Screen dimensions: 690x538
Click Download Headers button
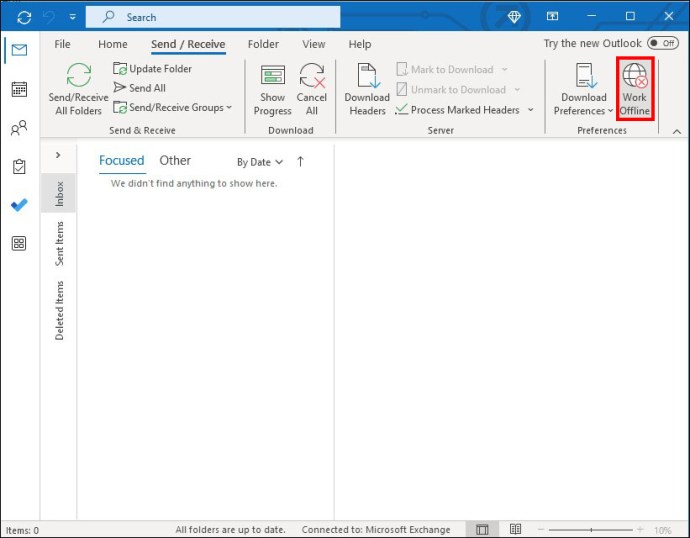click(367, 90)
